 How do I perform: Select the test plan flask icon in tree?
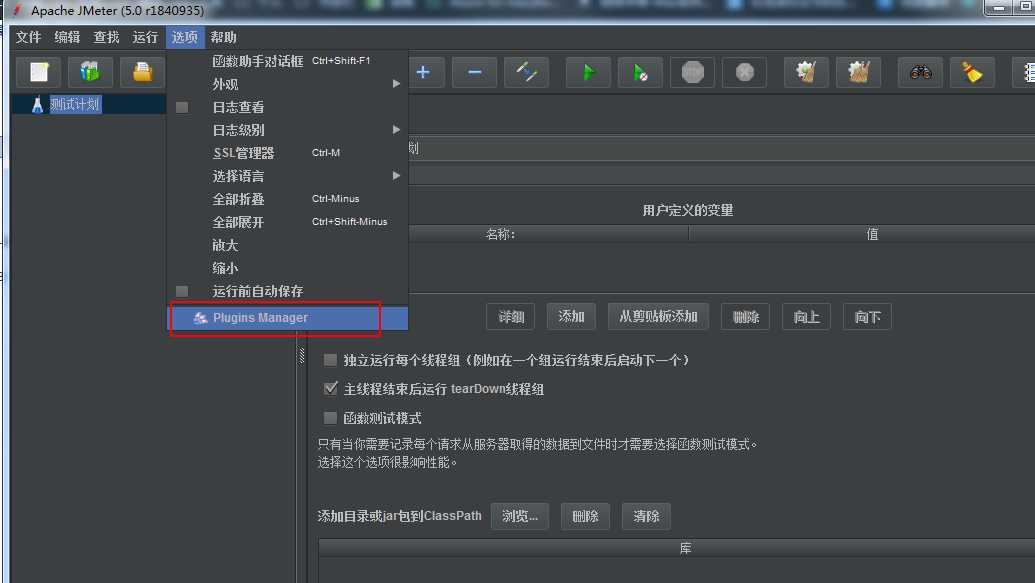38,104
